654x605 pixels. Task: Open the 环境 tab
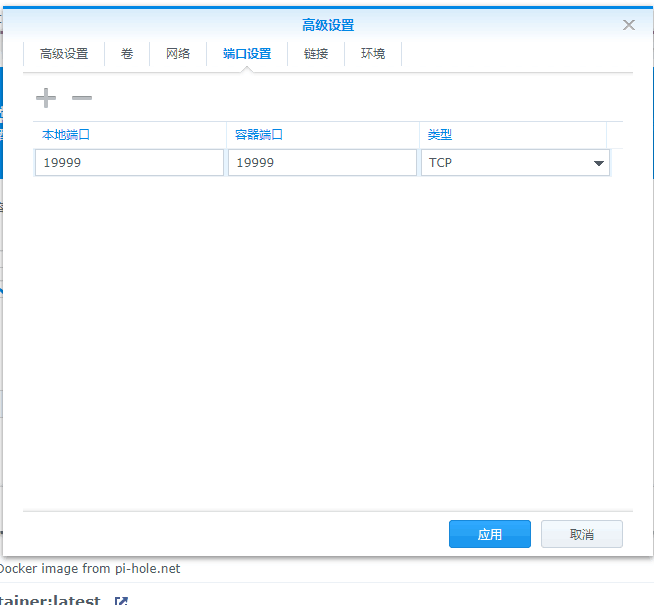tap(373, 54)
